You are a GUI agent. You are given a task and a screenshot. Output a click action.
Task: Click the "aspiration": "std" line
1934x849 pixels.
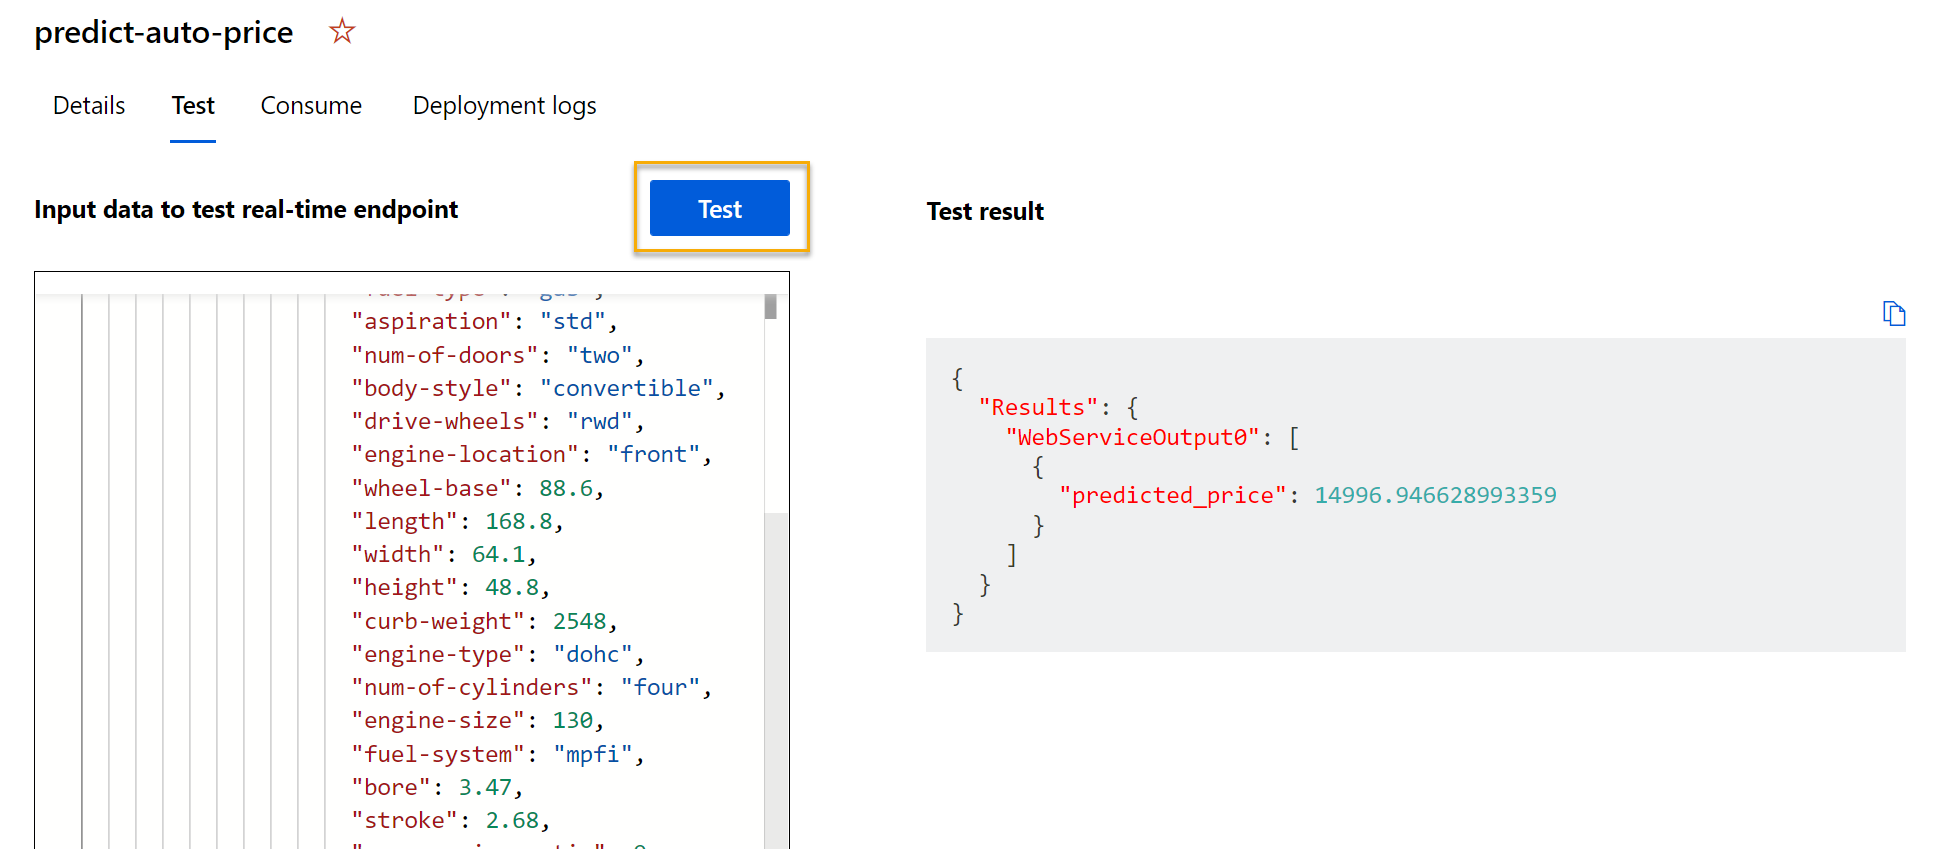pos(484,321)
